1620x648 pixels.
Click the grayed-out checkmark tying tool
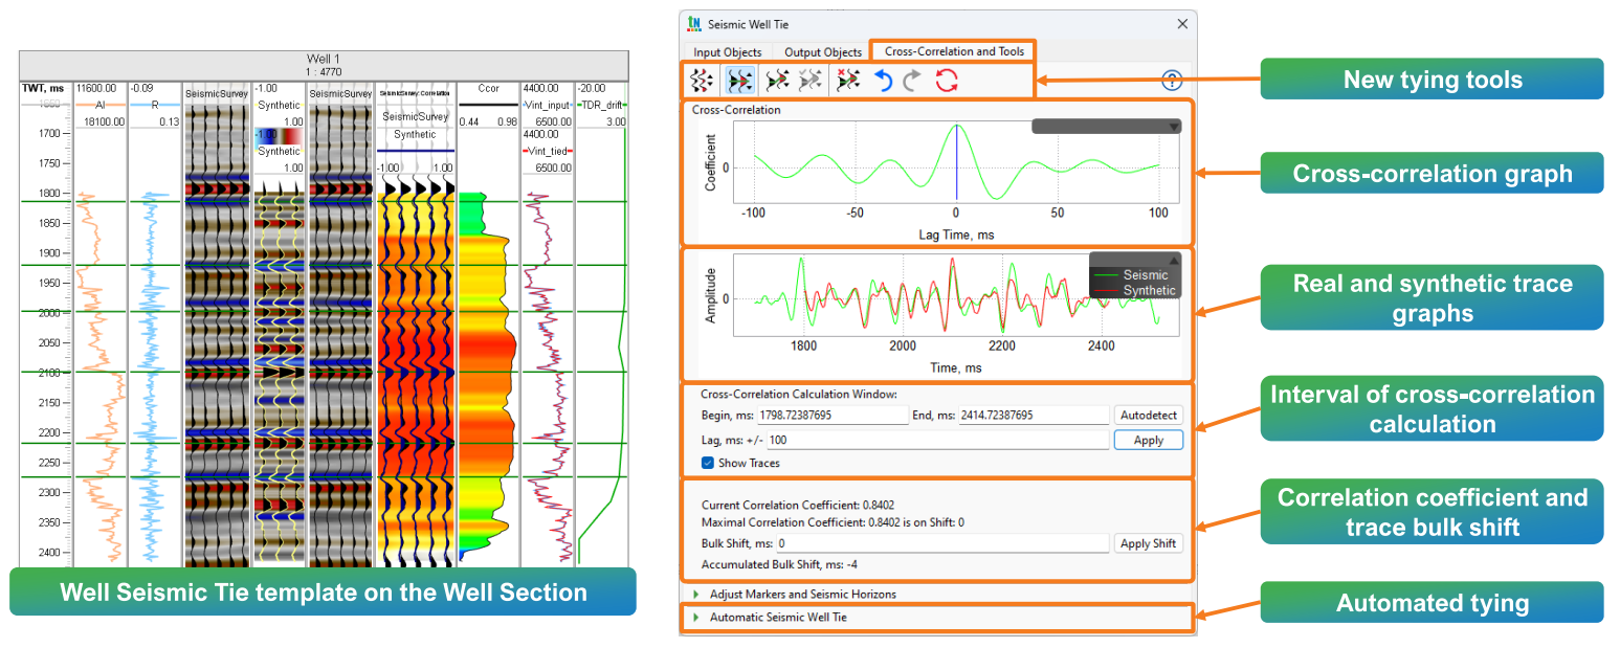point(810,80)
